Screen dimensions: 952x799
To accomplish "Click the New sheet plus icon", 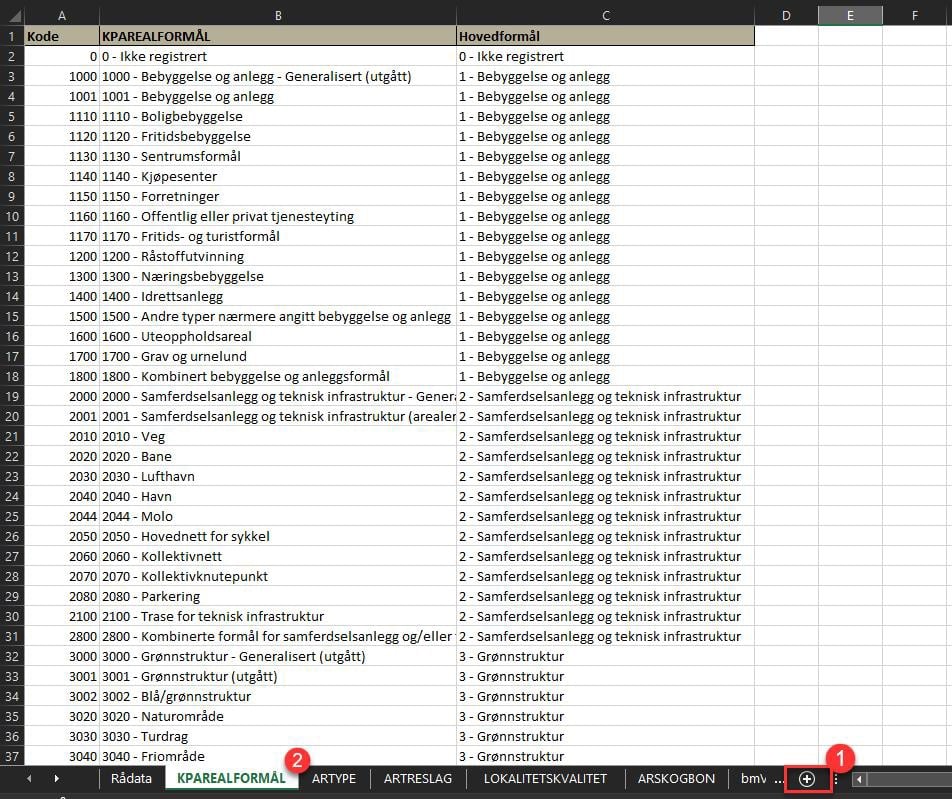I will pos(807,779).
